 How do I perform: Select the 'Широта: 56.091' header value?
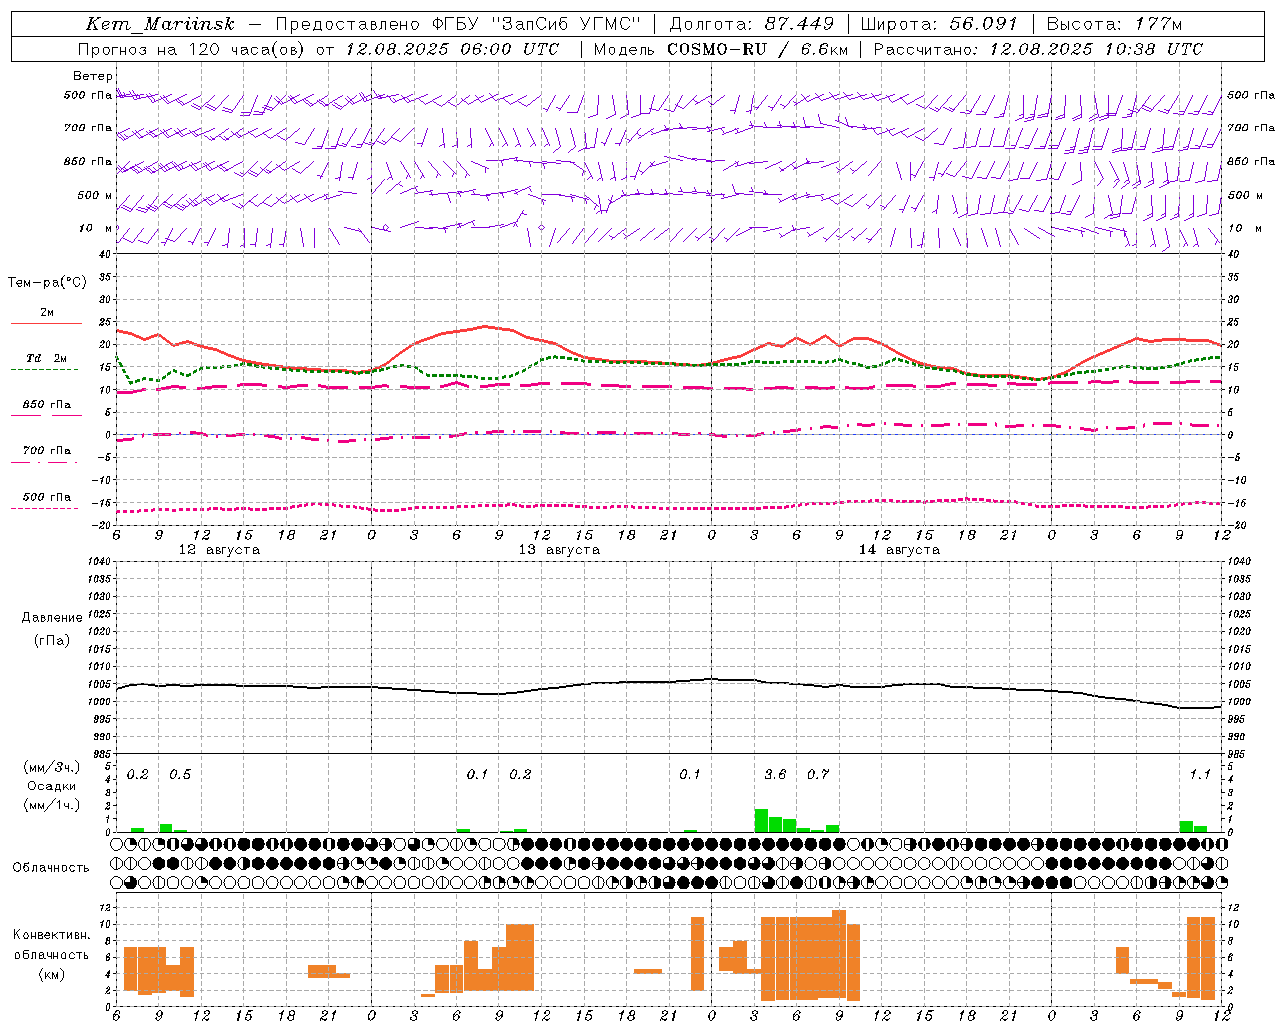coord(939,24)
